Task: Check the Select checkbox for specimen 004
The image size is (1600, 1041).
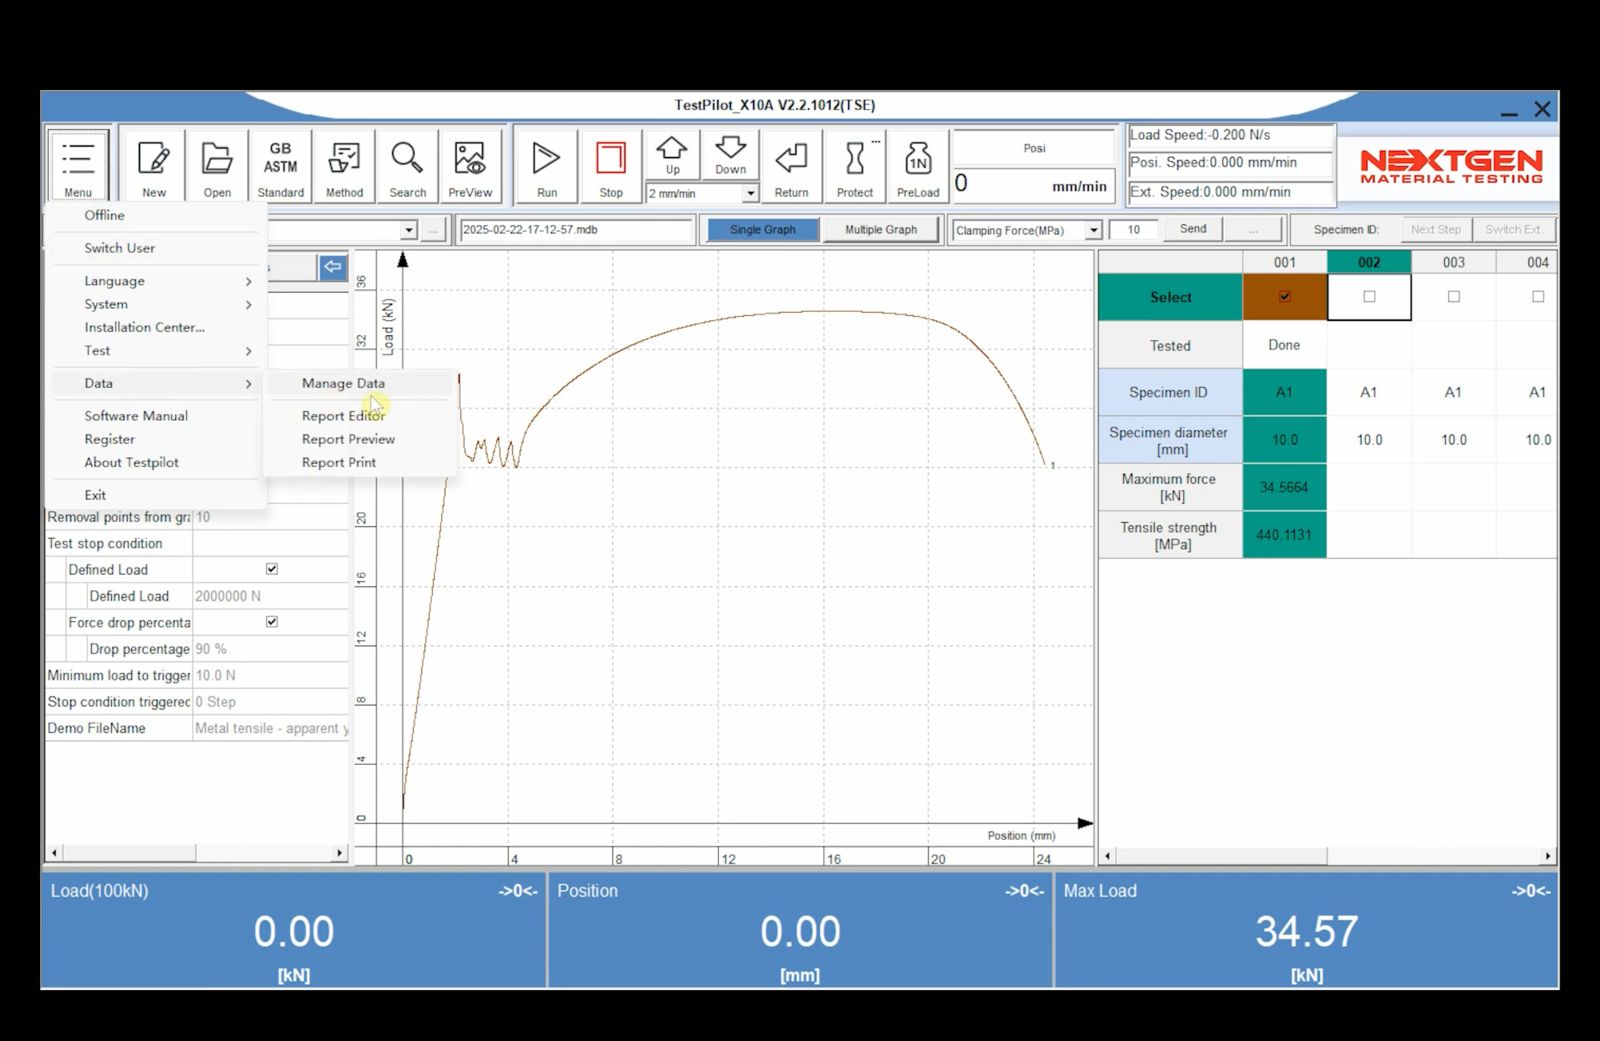Action: pyautogui.click(x=1538, y=297)
